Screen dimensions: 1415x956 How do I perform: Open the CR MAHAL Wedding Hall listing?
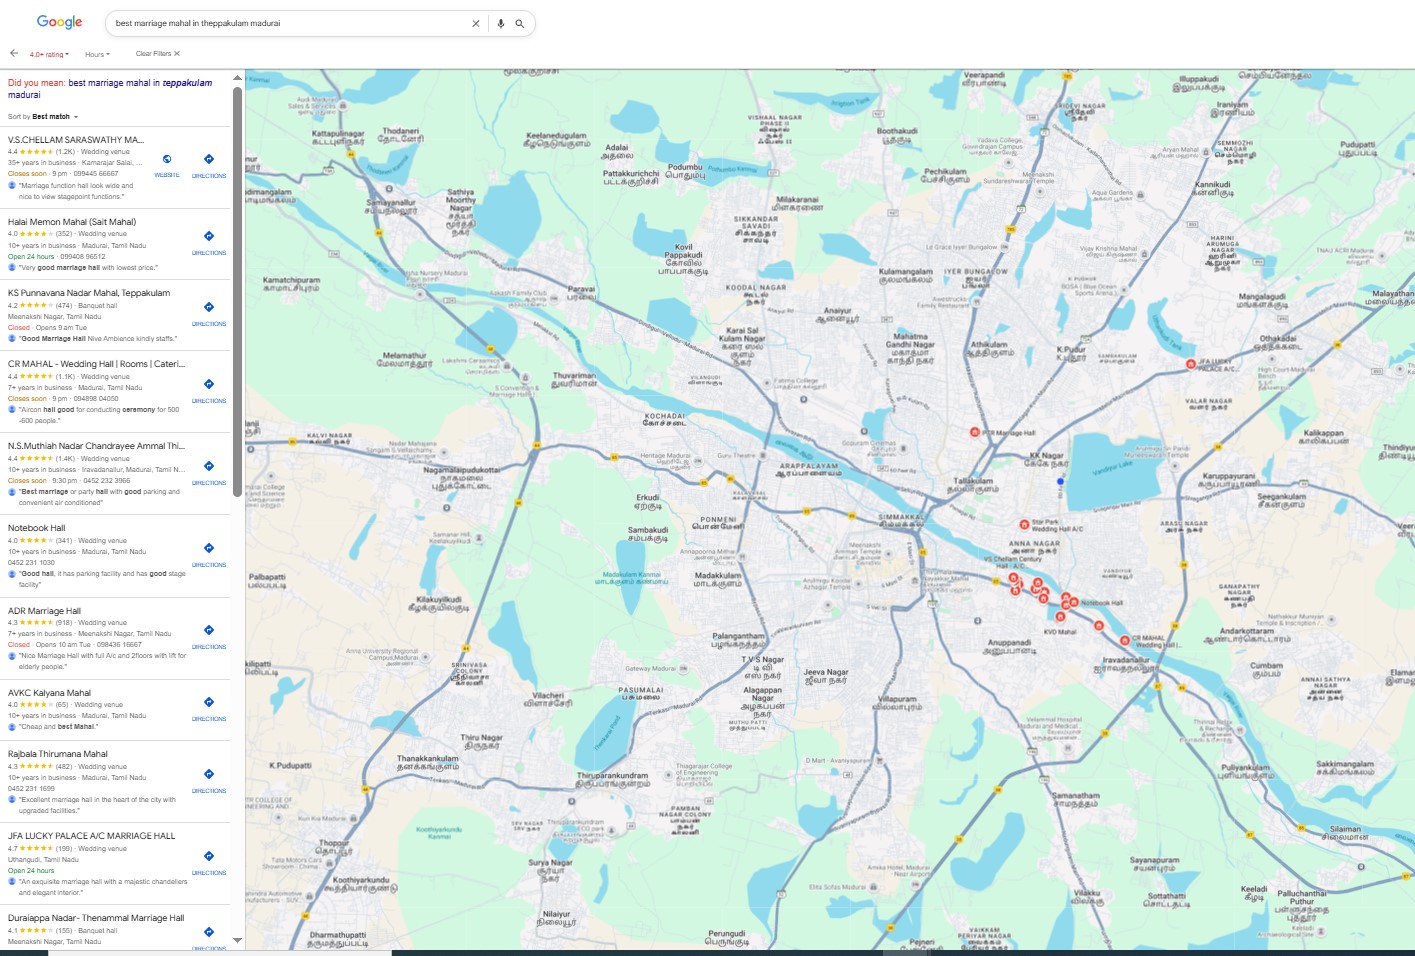pyautogui.click(x=96, y=364)
